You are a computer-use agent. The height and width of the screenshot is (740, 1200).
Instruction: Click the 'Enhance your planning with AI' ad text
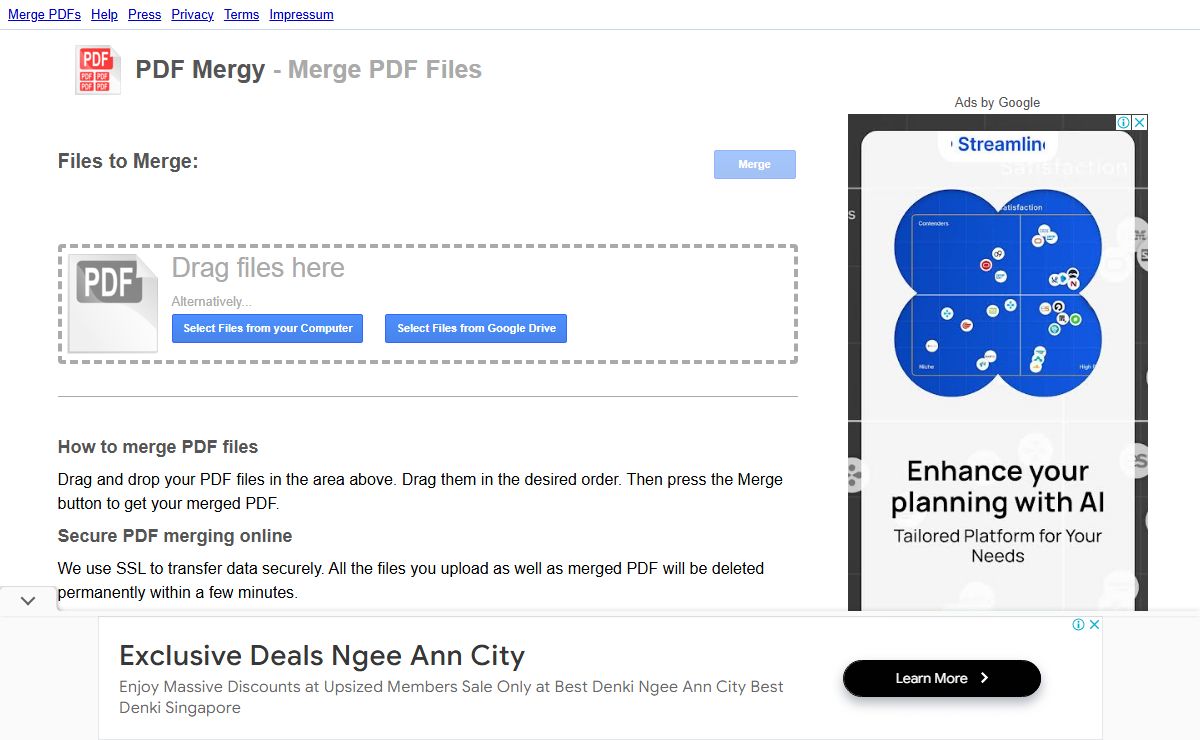(998, 486)
